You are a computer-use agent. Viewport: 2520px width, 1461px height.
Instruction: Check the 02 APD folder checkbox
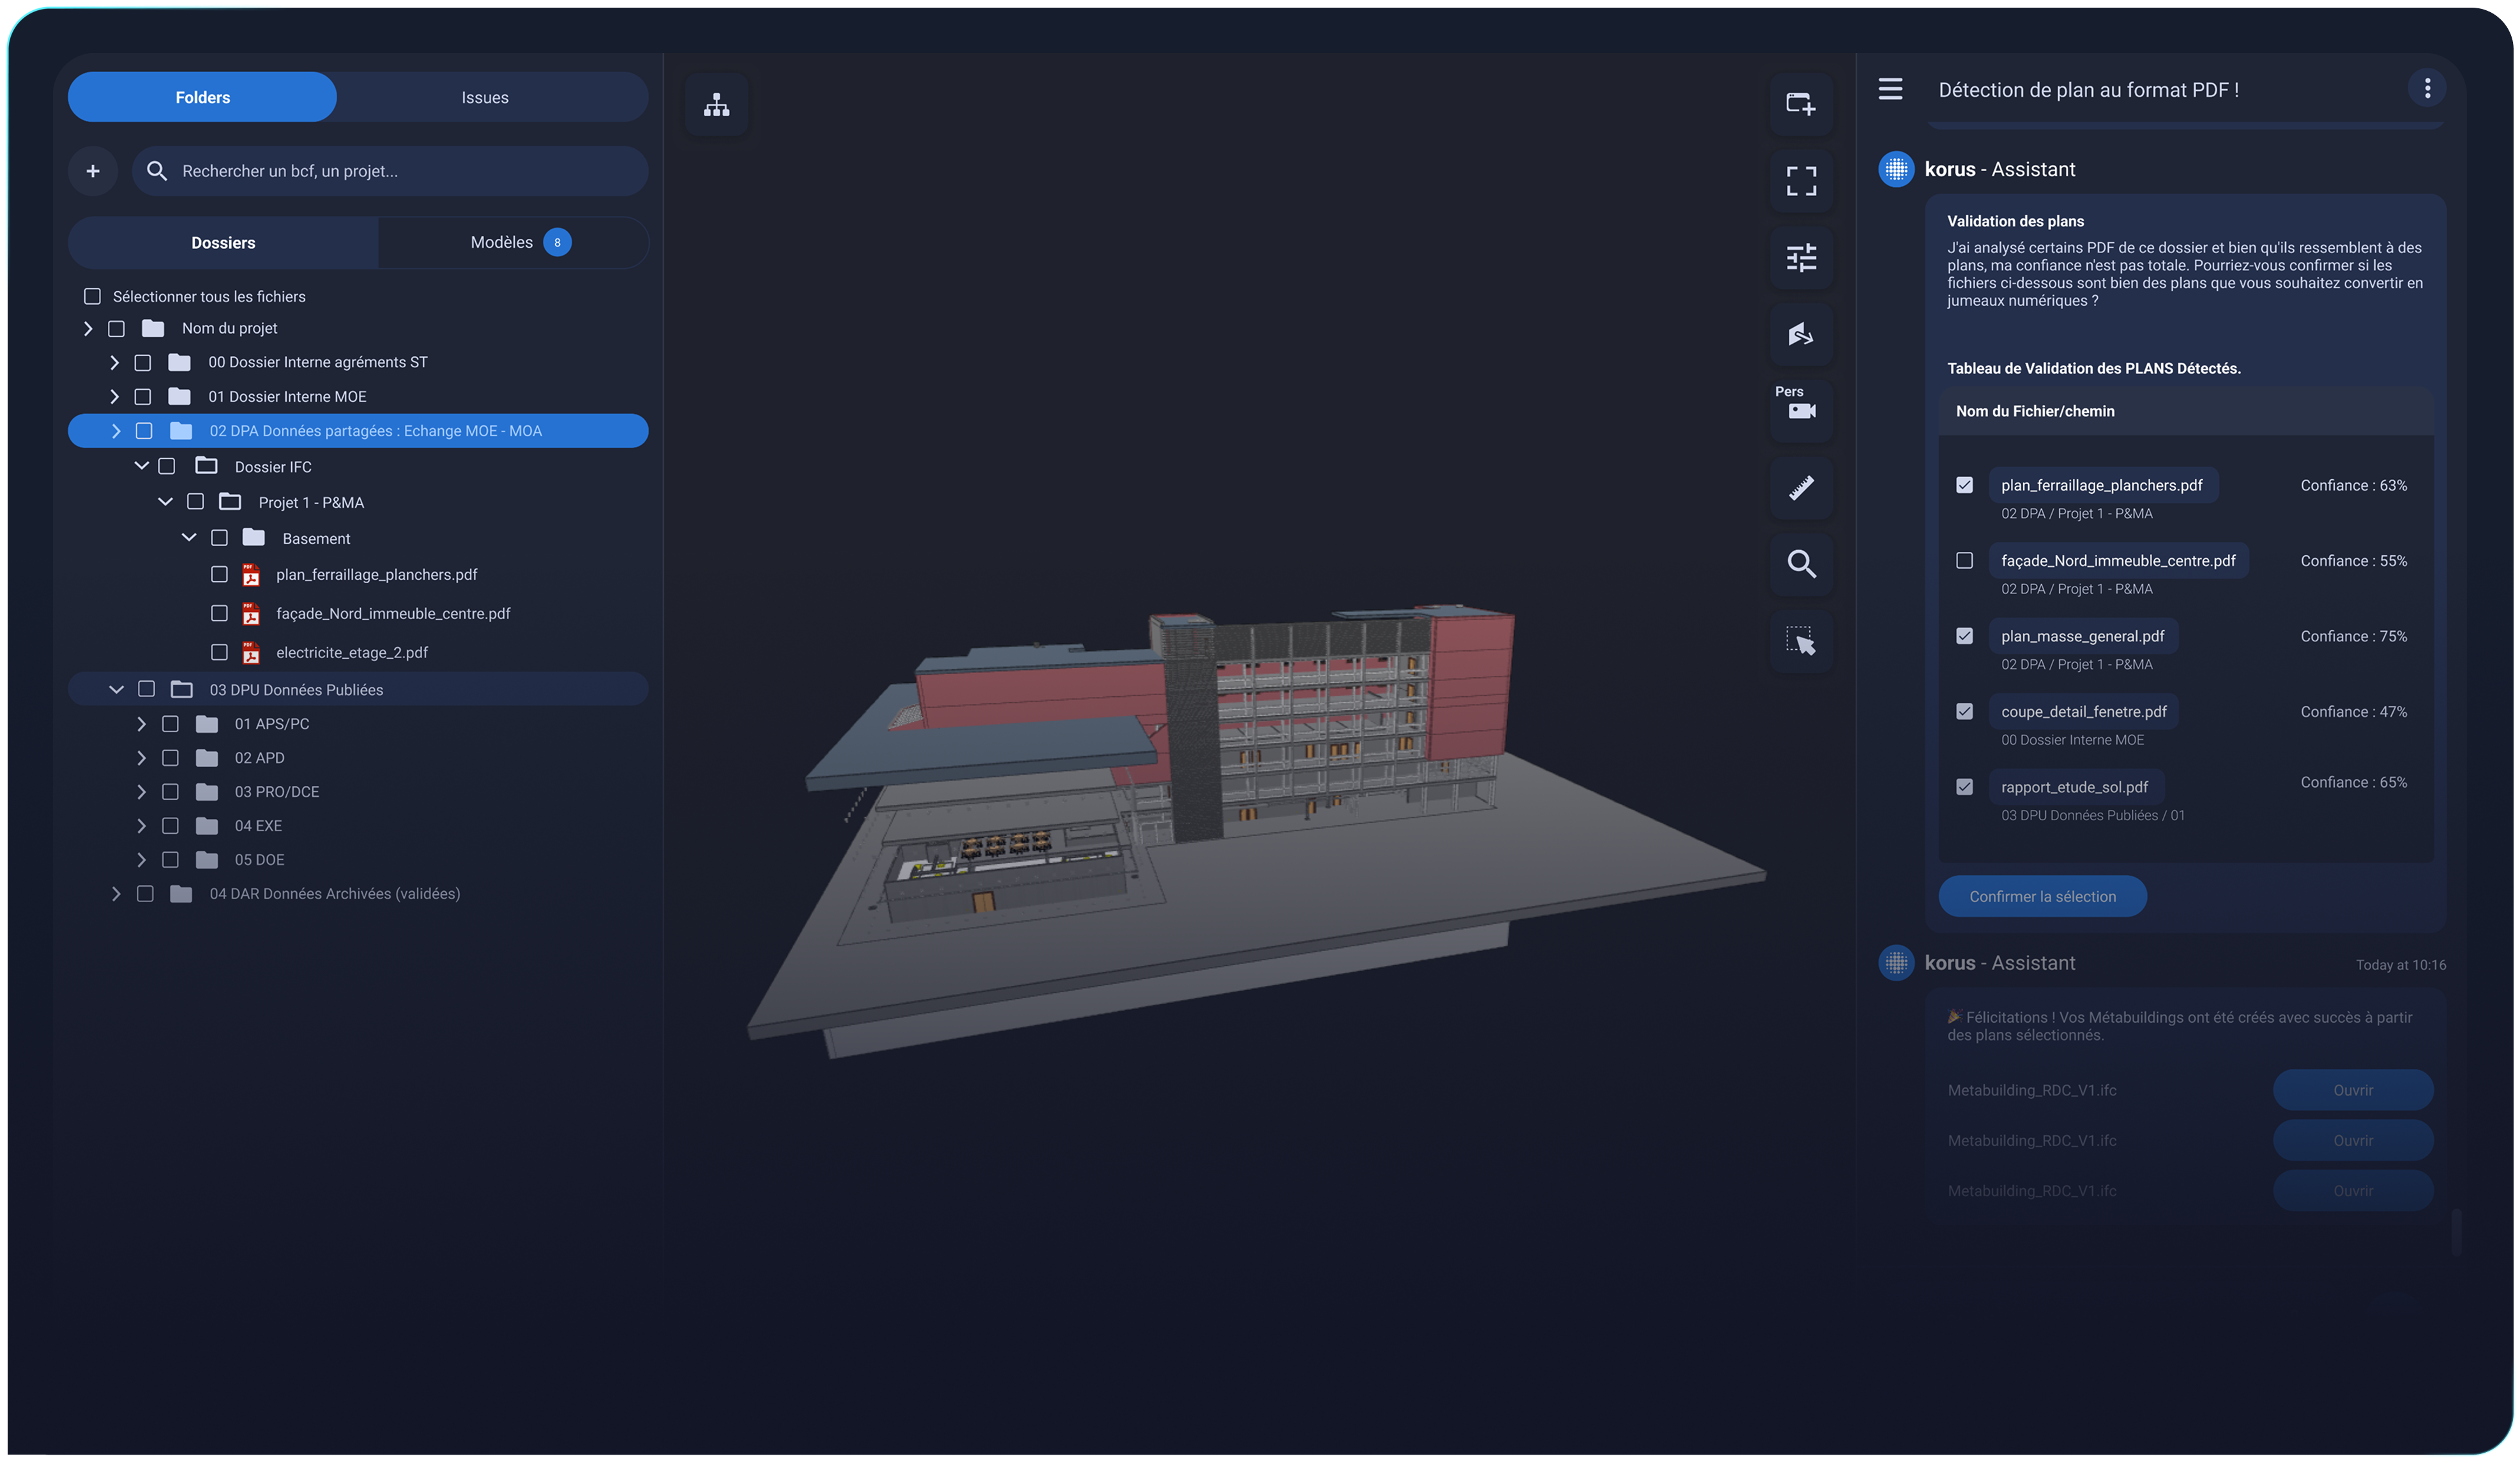170,758
